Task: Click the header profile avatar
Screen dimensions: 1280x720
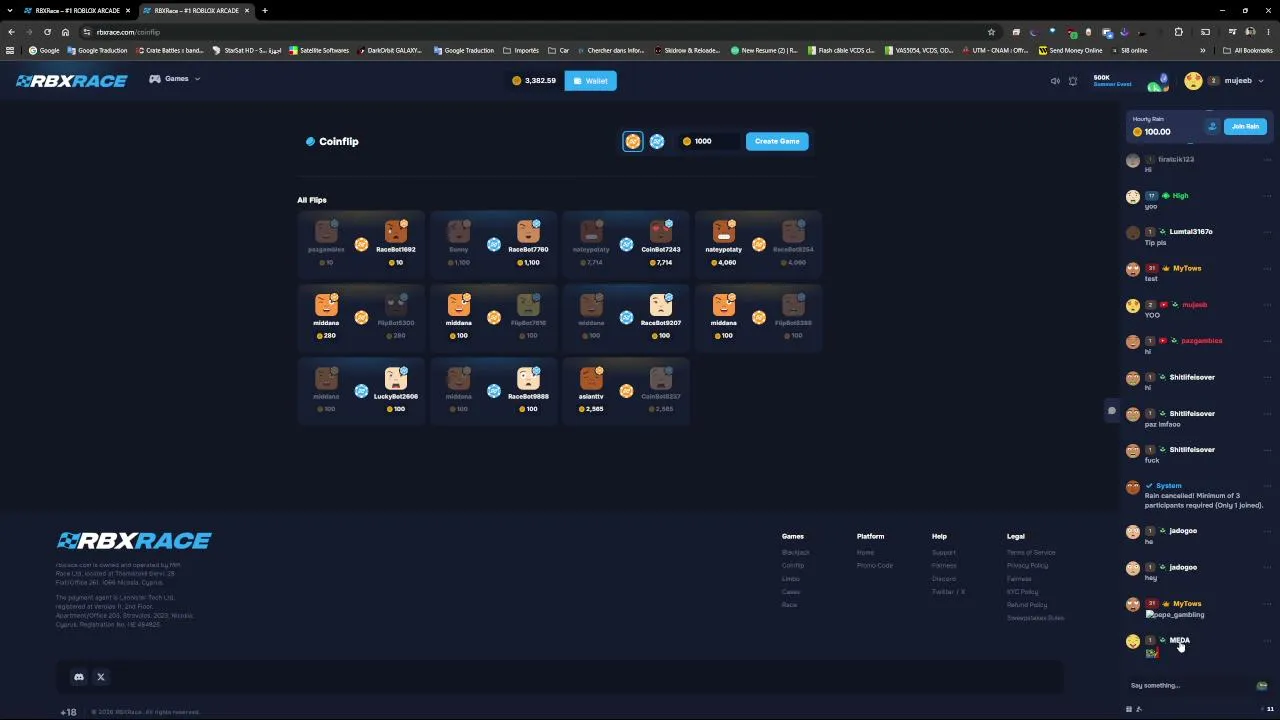Action: [x=1193, y=81]
